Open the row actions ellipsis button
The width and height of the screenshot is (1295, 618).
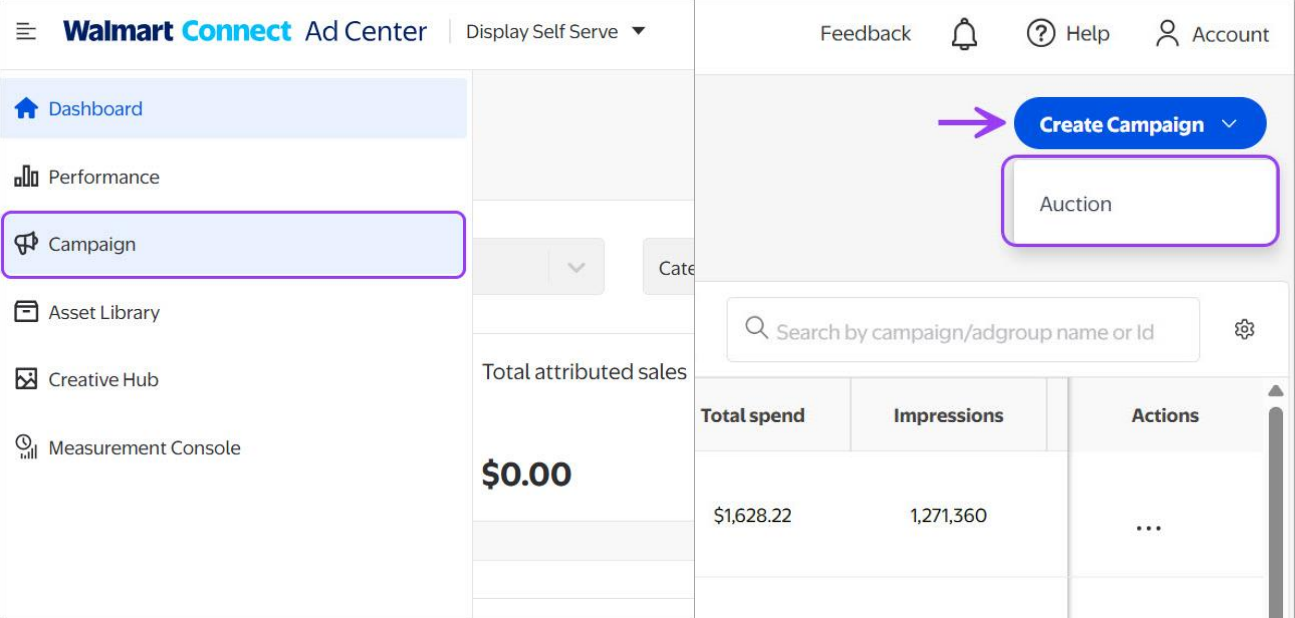1149,528
